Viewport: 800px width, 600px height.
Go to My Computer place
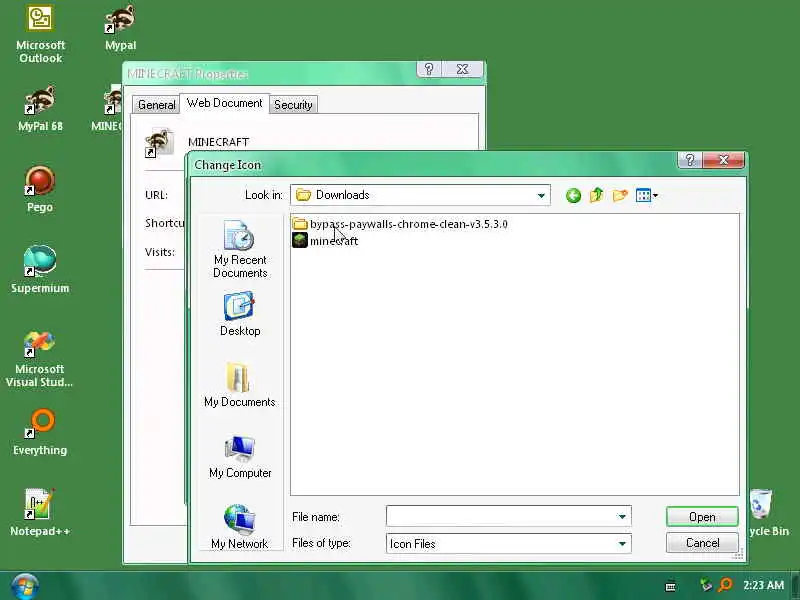pos(240,457)
